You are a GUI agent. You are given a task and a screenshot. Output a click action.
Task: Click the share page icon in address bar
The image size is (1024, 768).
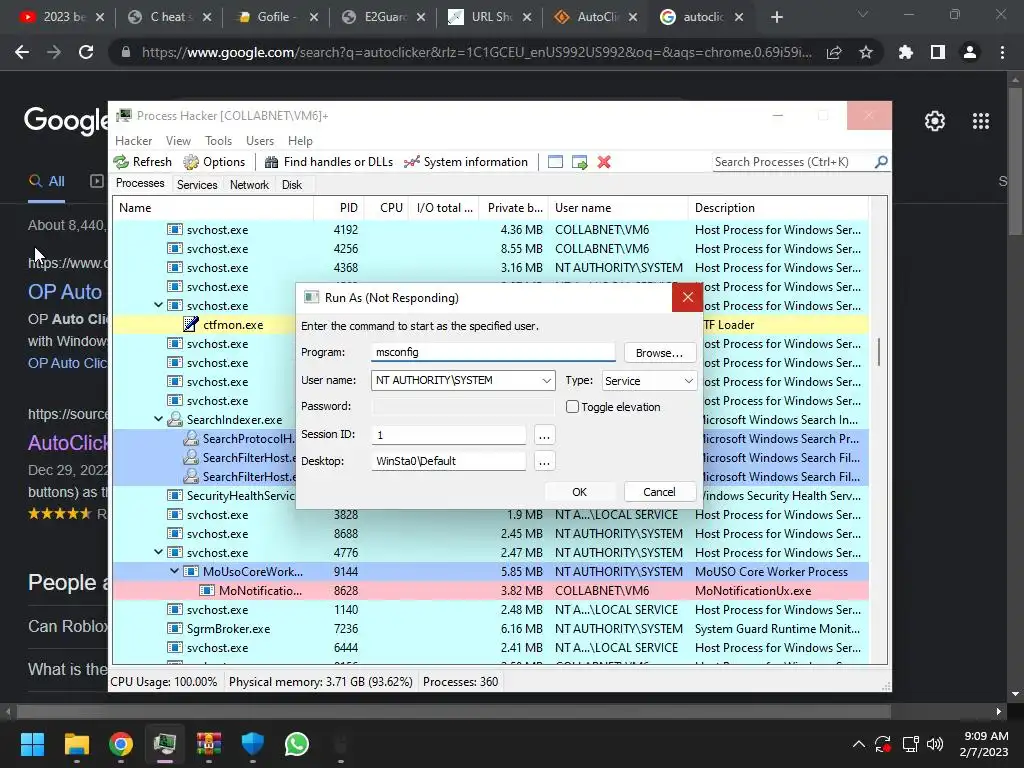tap(834, 52)
